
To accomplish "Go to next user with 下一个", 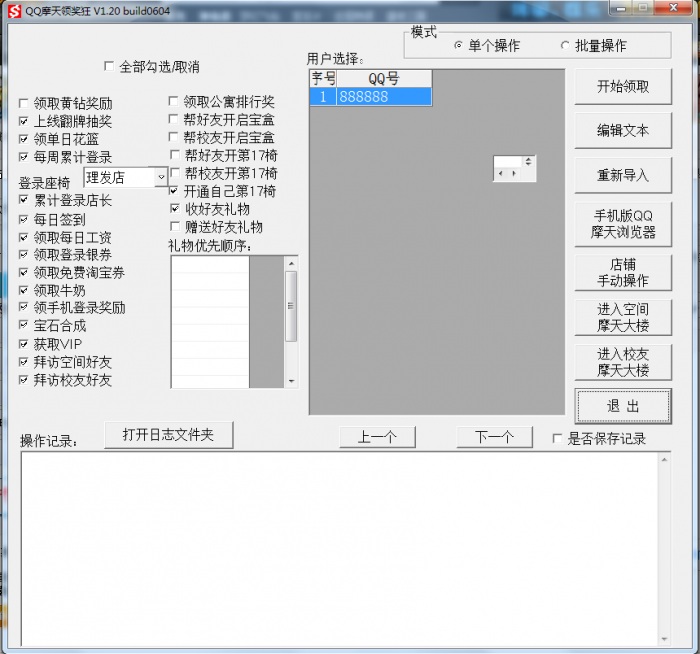I will click(494, 437).
